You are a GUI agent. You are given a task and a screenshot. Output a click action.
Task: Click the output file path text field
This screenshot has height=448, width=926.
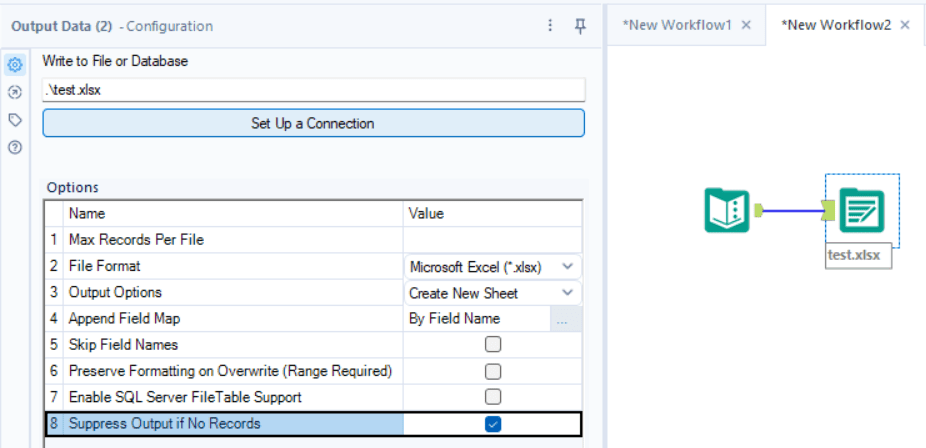click(313, 89)
